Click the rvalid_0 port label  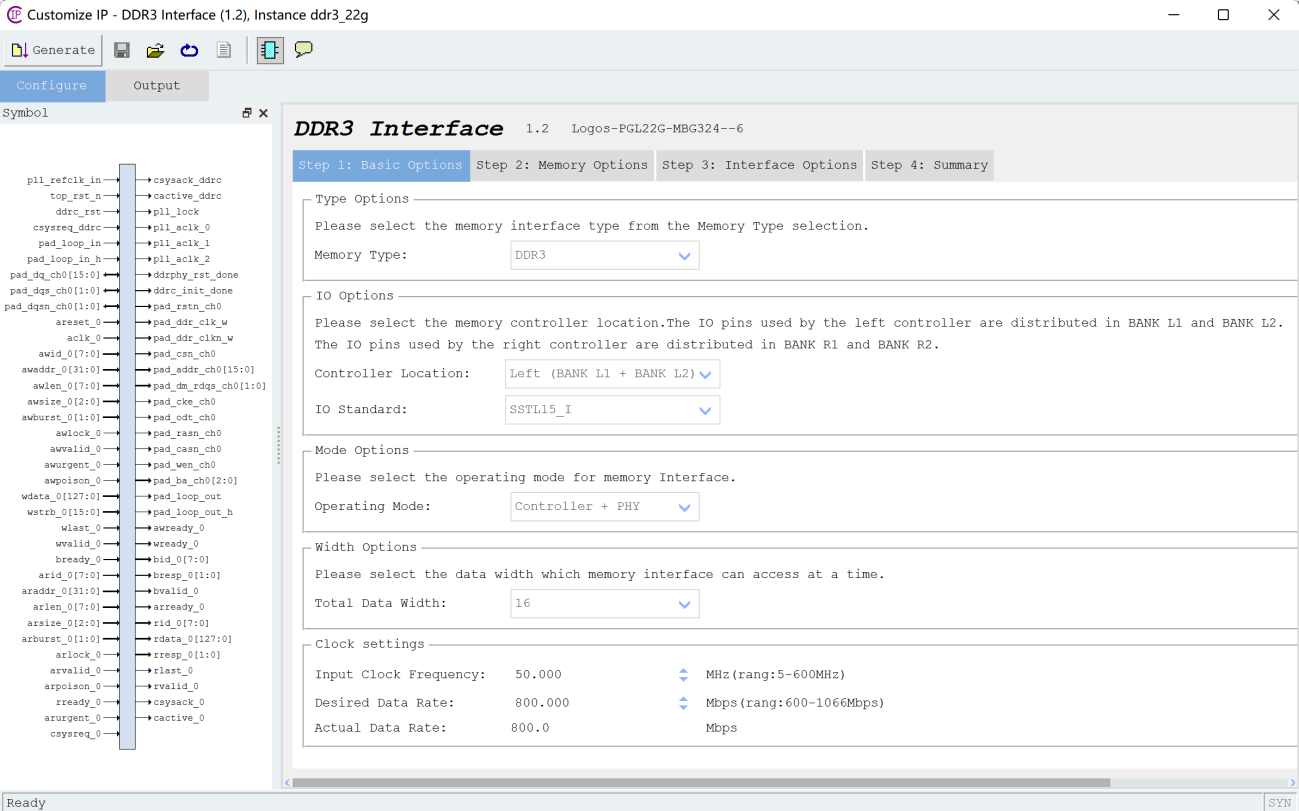coord(176,686)
